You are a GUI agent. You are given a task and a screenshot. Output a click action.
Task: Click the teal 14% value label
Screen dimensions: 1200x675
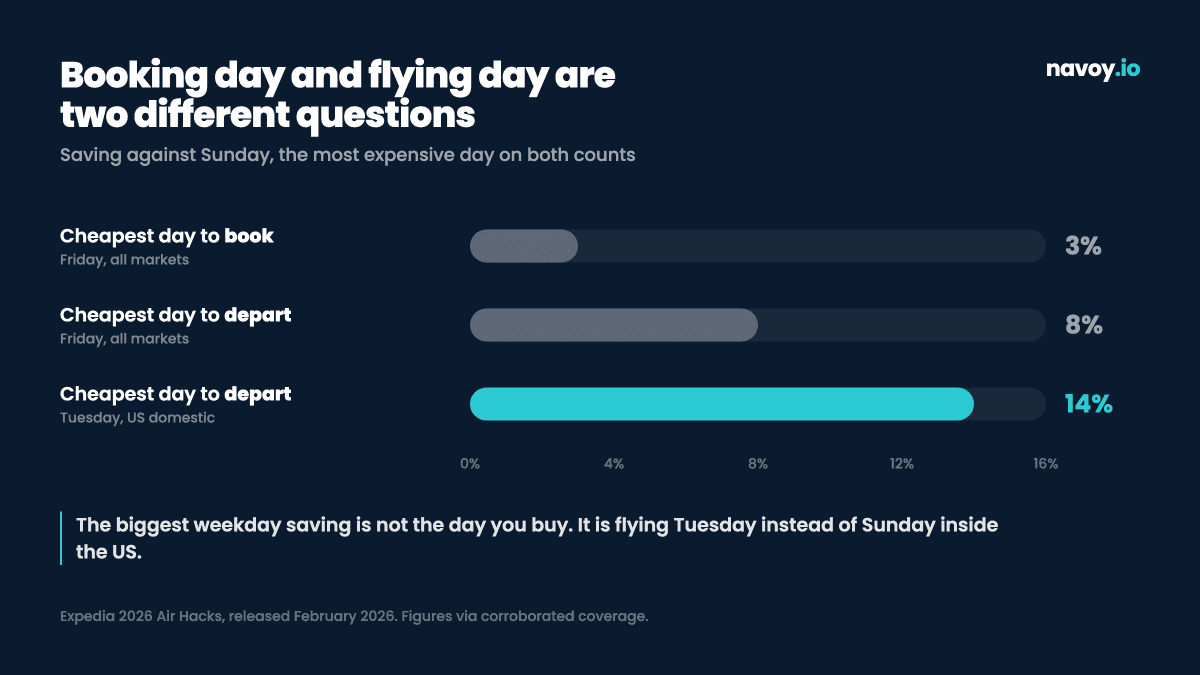(1088, 404)
